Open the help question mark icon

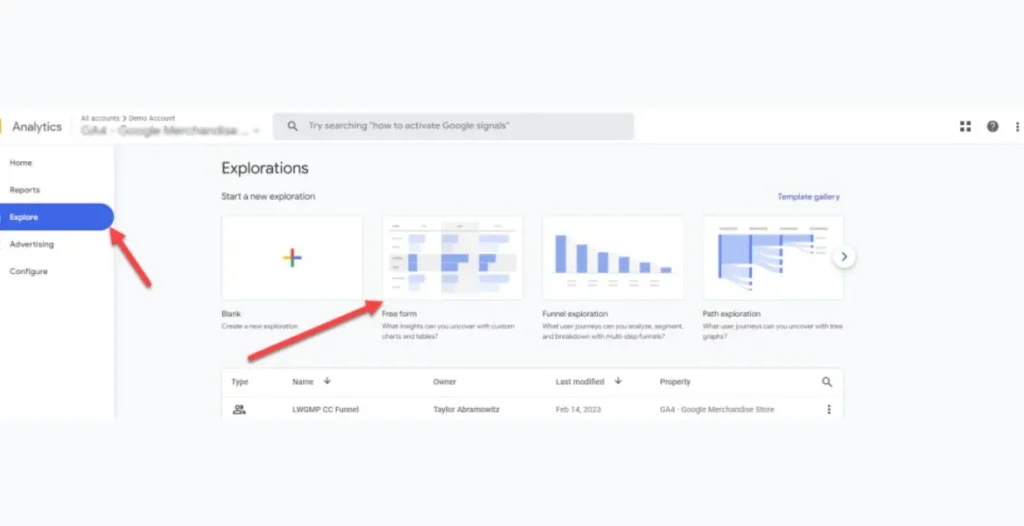(x=992, y=127)
